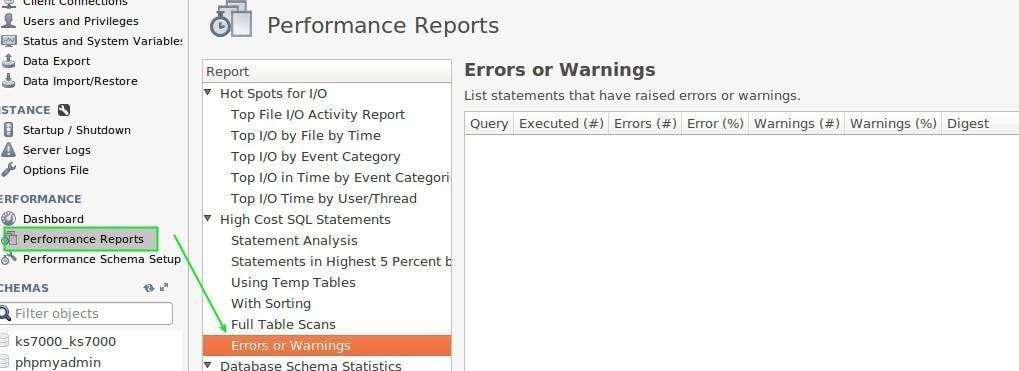The height and width of the screenshot is (371, 1019).
Task: Click the Filter objects search field
Action: click(87, 313)
